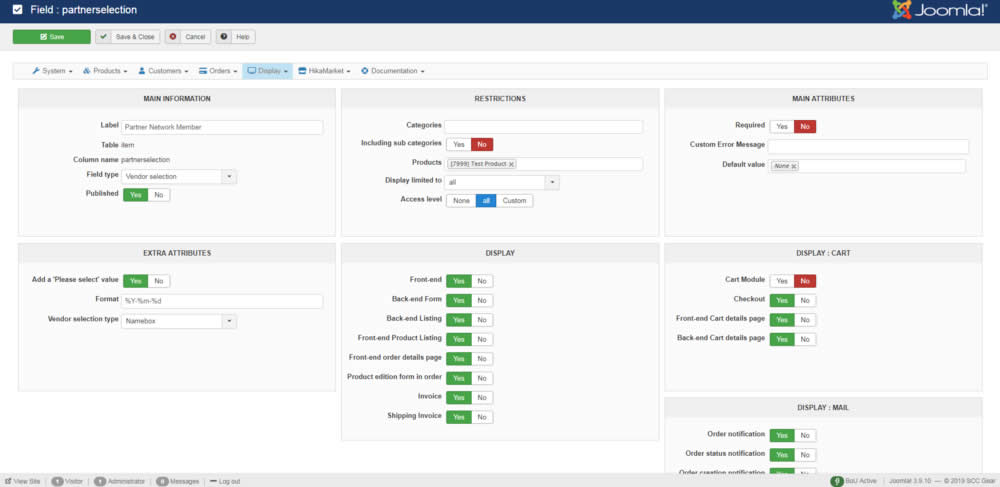Click the Categories input field
This screenshot has width=1000, height=487.
tap(543, 127)
